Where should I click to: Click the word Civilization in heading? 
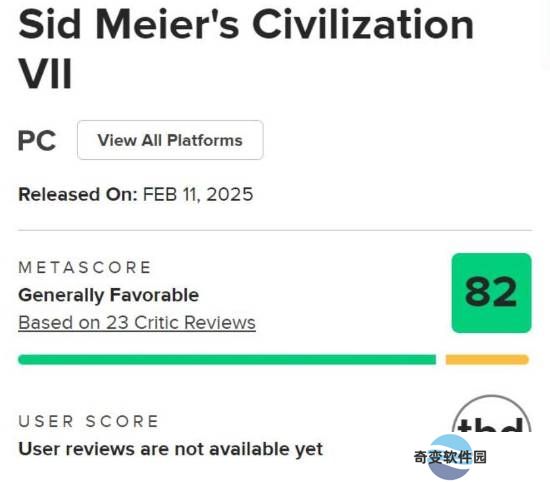coord(363,25)
